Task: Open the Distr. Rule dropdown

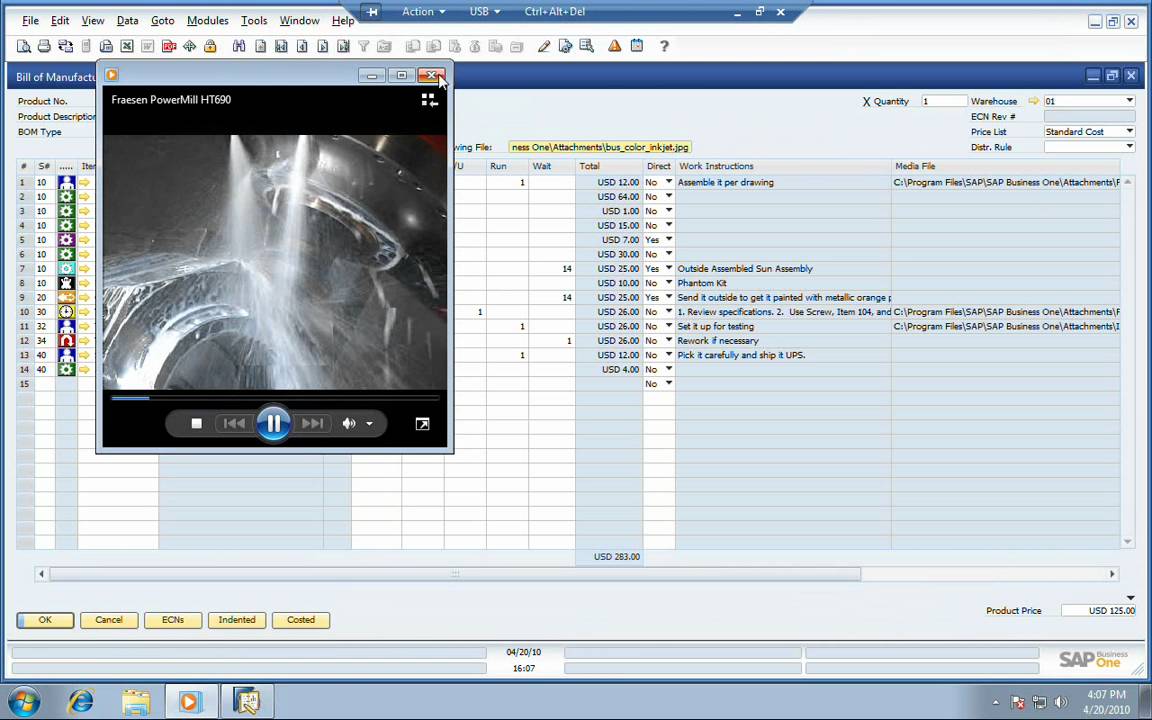Action: click(x=1129, y=147)
